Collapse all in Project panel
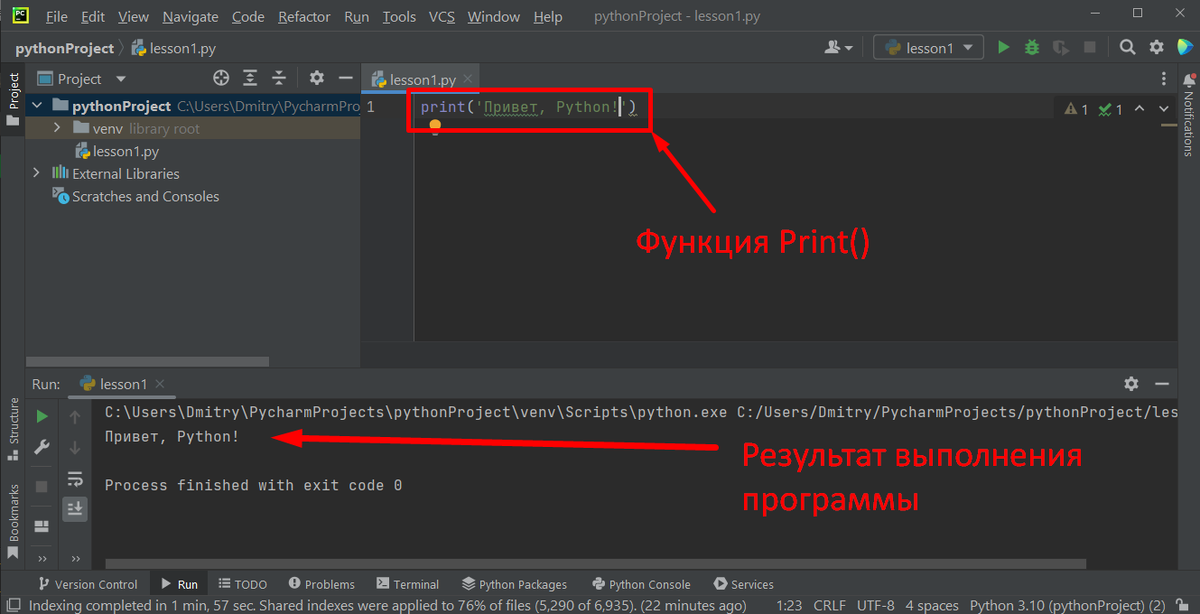The image size is (1200, 614). coord(280,78)
